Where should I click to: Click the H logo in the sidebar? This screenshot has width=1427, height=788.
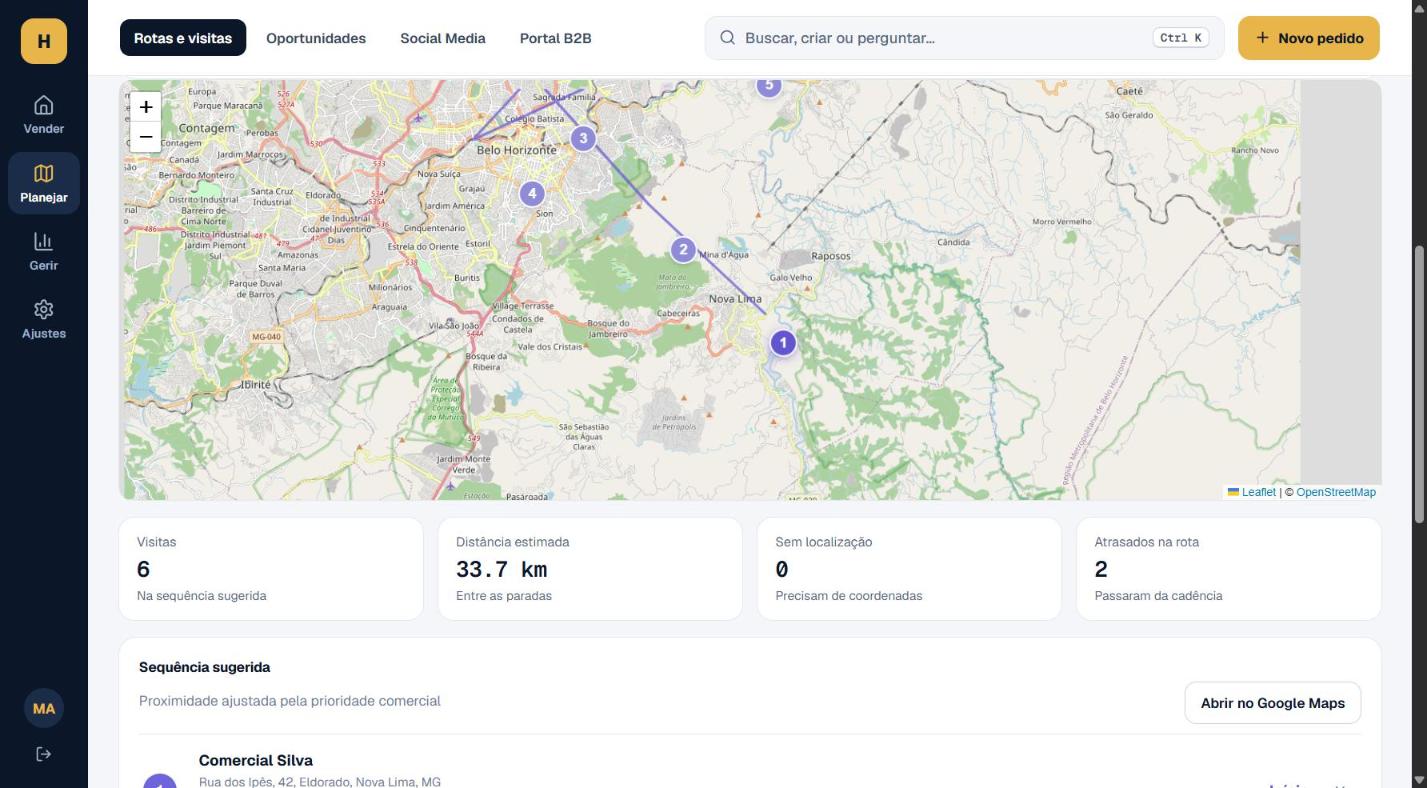click(44, 41)
